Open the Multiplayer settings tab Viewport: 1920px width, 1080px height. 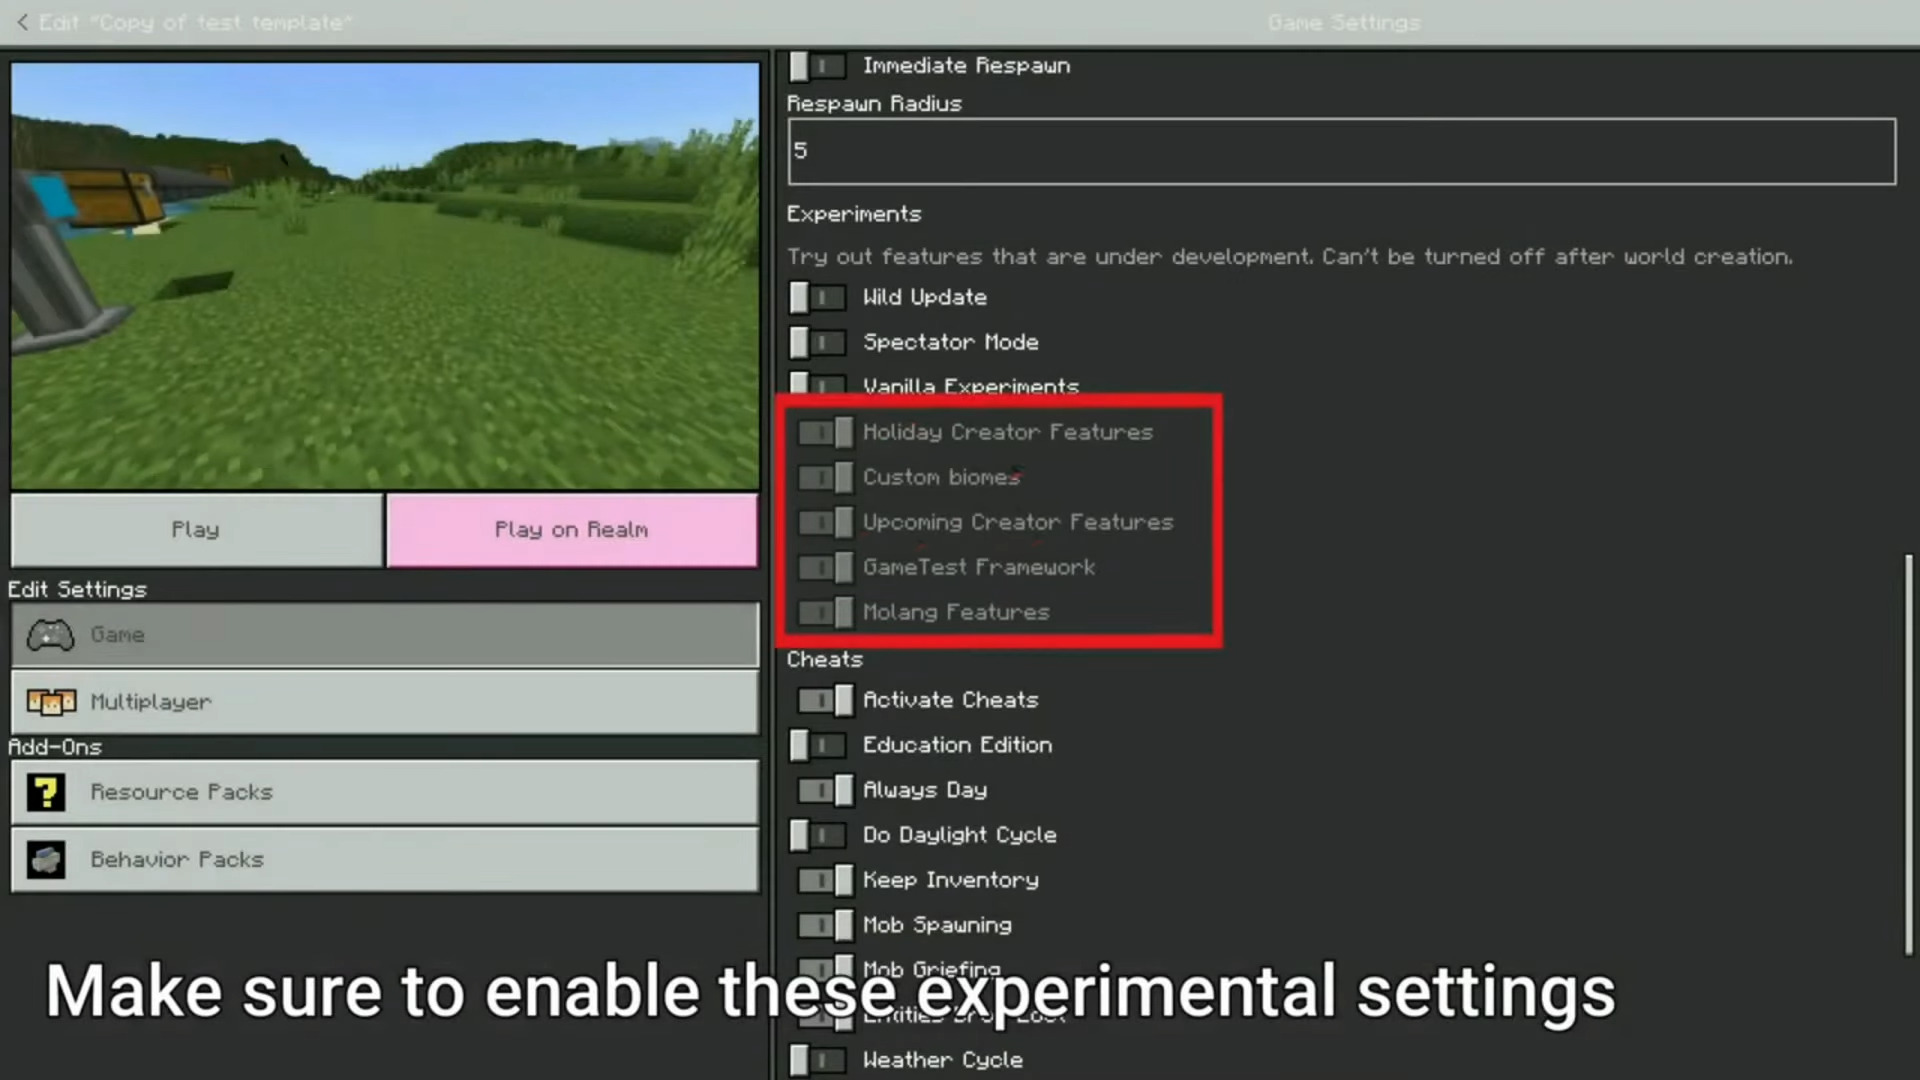point(385,702)
